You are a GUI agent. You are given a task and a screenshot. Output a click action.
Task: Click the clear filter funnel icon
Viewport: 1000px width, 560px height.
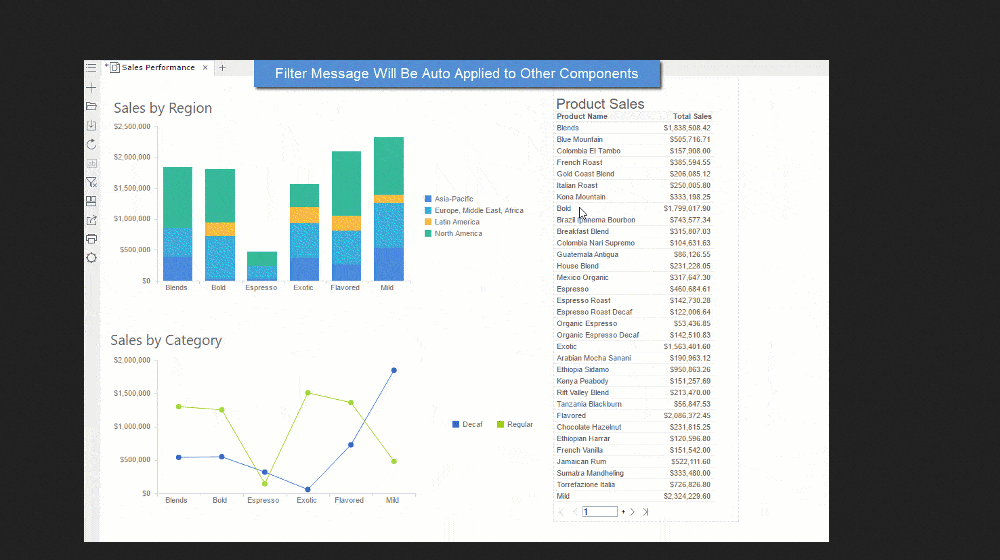91,182
